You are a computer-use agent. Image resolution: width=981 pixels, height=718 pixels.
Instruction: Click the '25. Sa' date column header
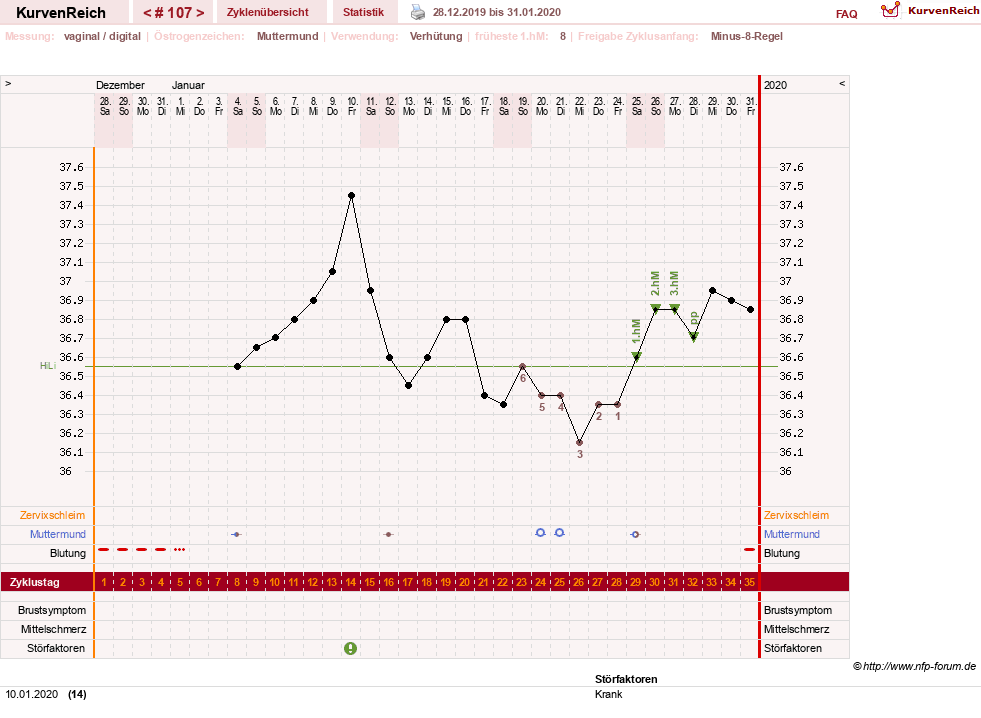(637, 106)
